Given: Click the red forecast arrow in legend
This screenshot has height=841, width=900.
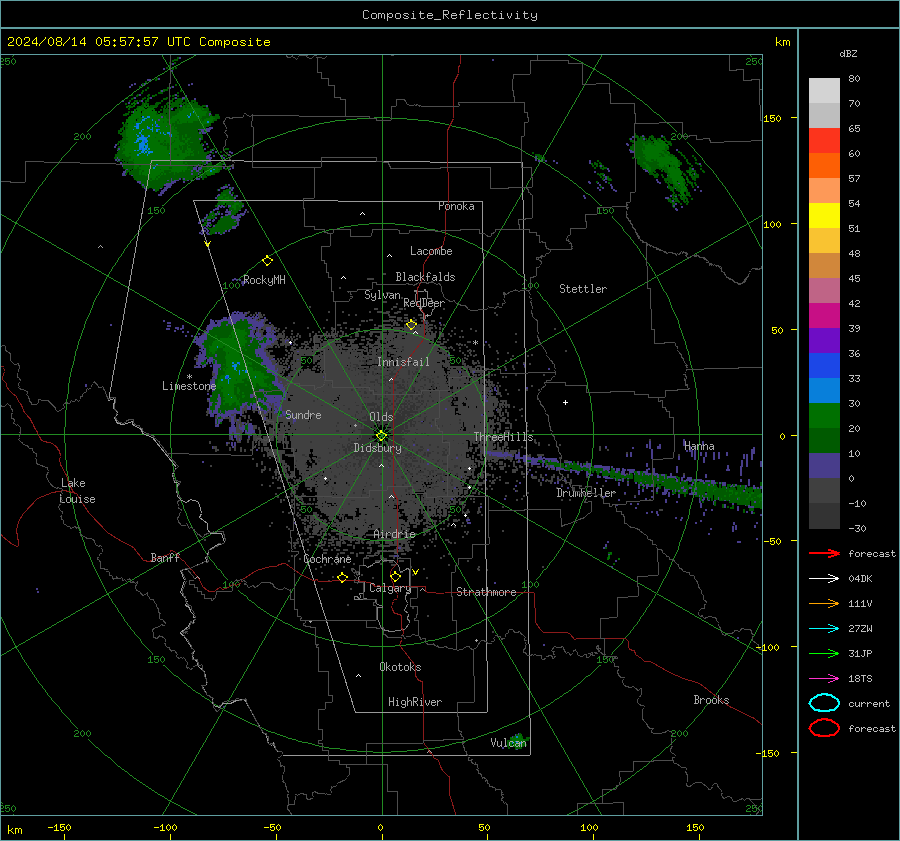Looking at the screenshot, I should (824, 553).
